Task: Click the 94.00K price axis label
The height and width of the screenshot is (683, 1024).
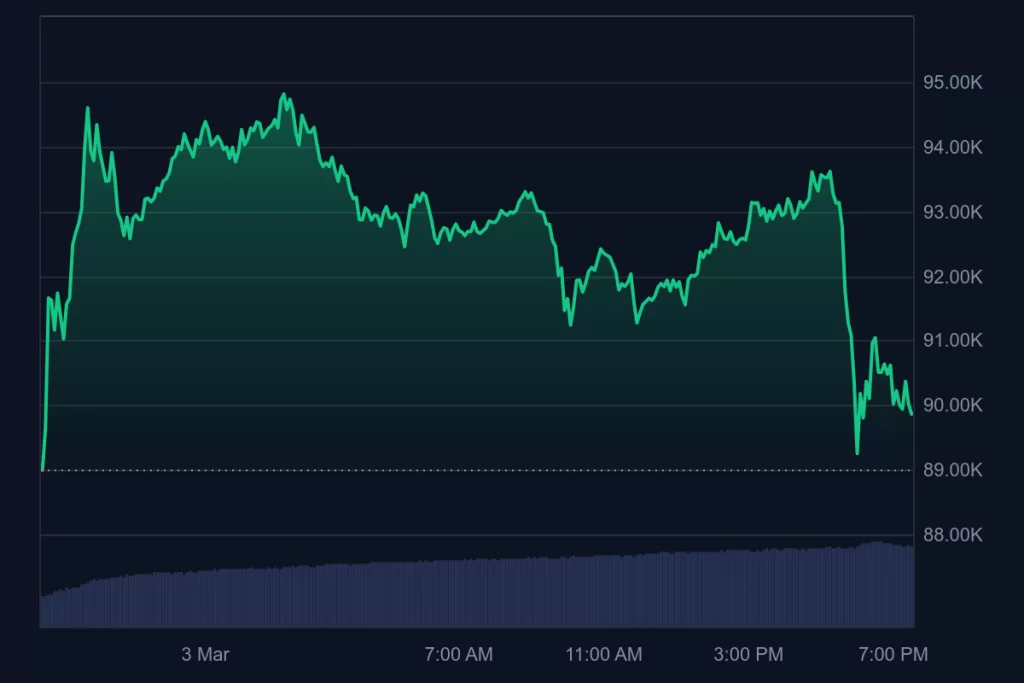Action: coord(952,148)
